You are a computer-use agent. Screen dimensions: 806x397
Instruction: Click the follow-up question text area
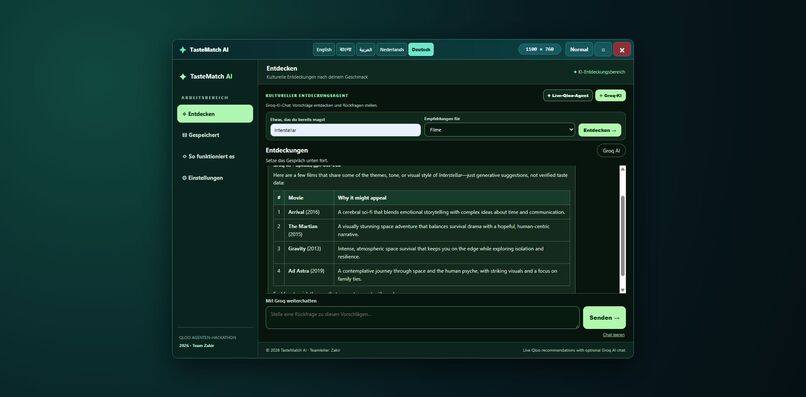coord(423,317)
